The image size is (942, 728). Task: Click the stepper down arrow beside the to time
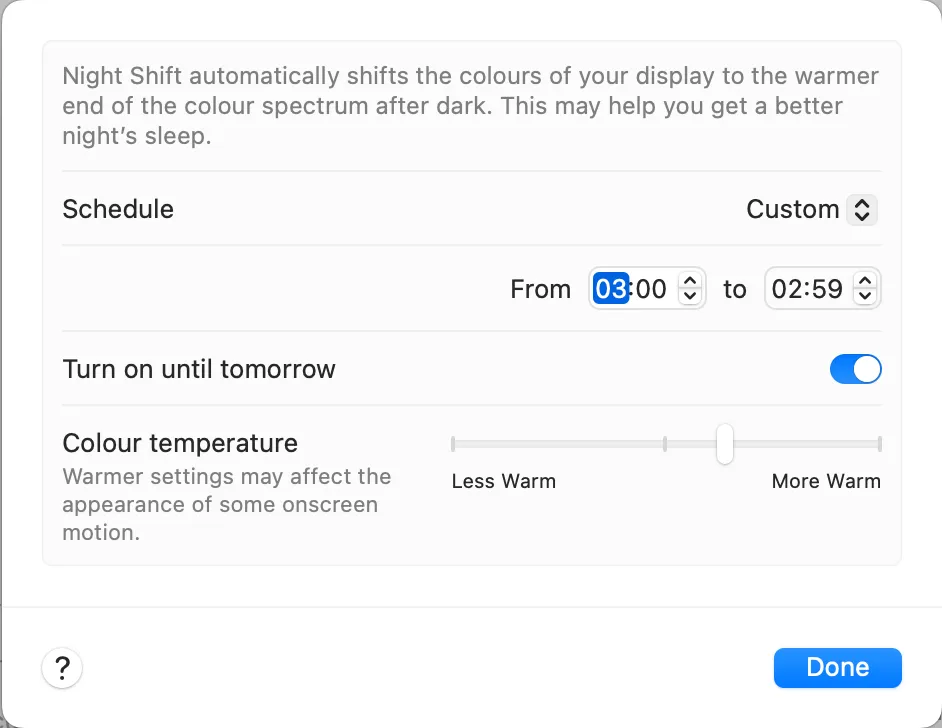[866, 295]
